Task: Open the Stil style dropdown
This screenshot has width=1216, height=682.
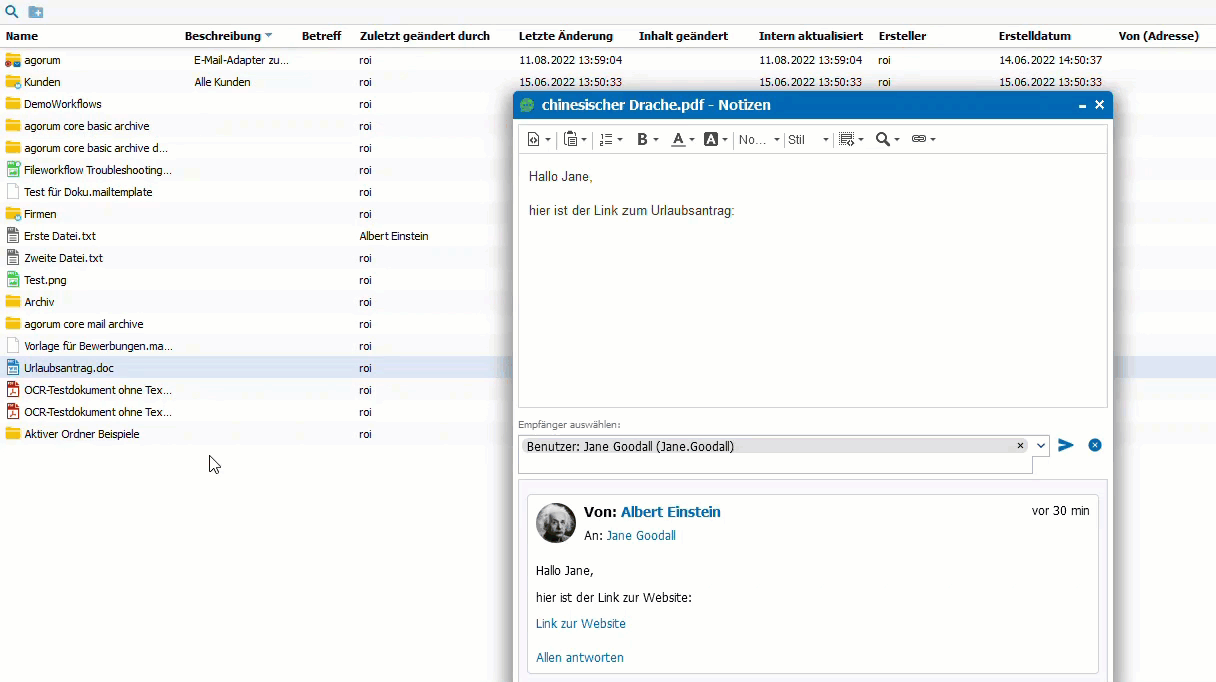Action: [x=808, y=140]
